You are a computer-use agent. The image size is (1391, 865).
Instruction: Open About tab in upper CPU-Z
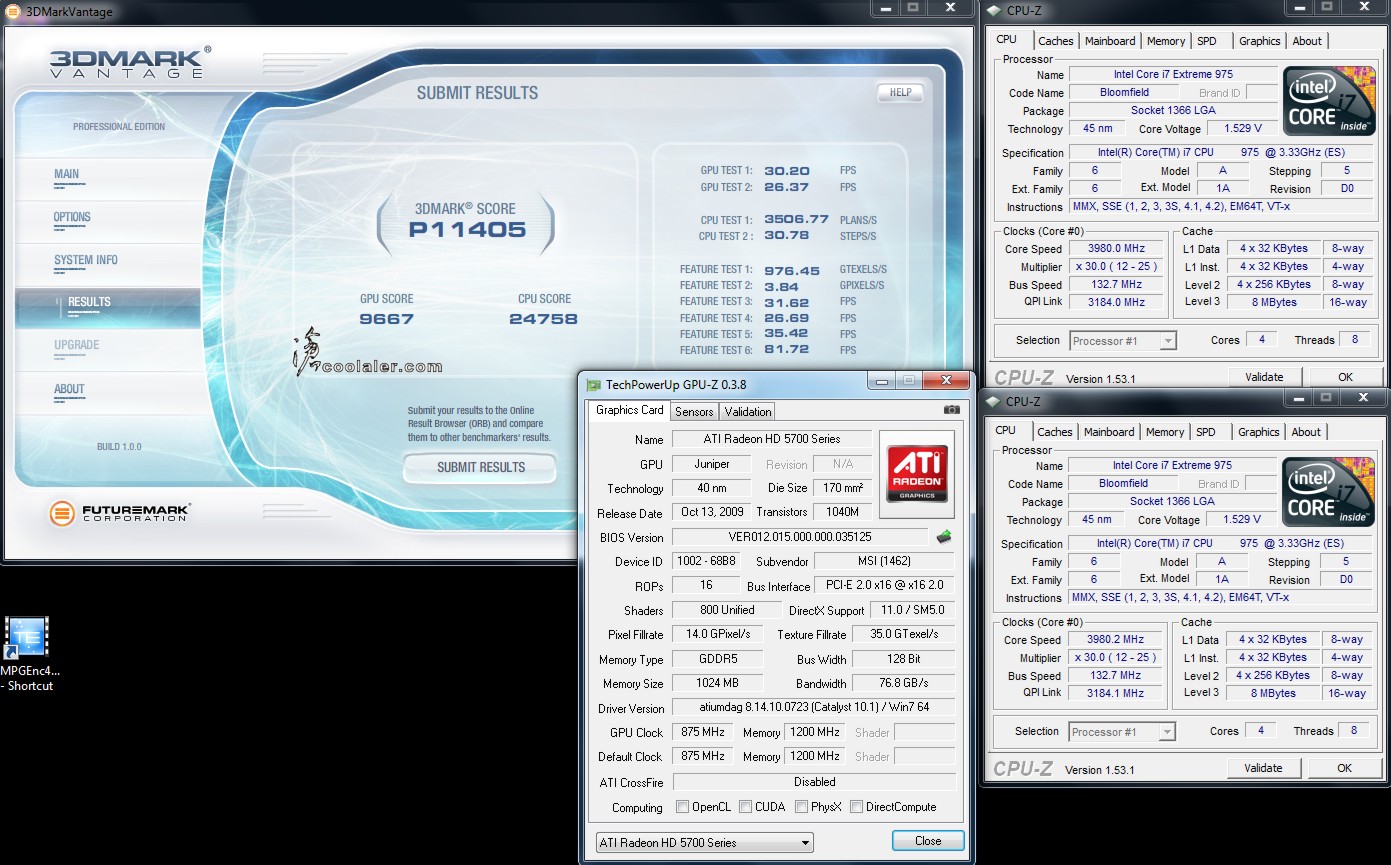(1307, 41)
